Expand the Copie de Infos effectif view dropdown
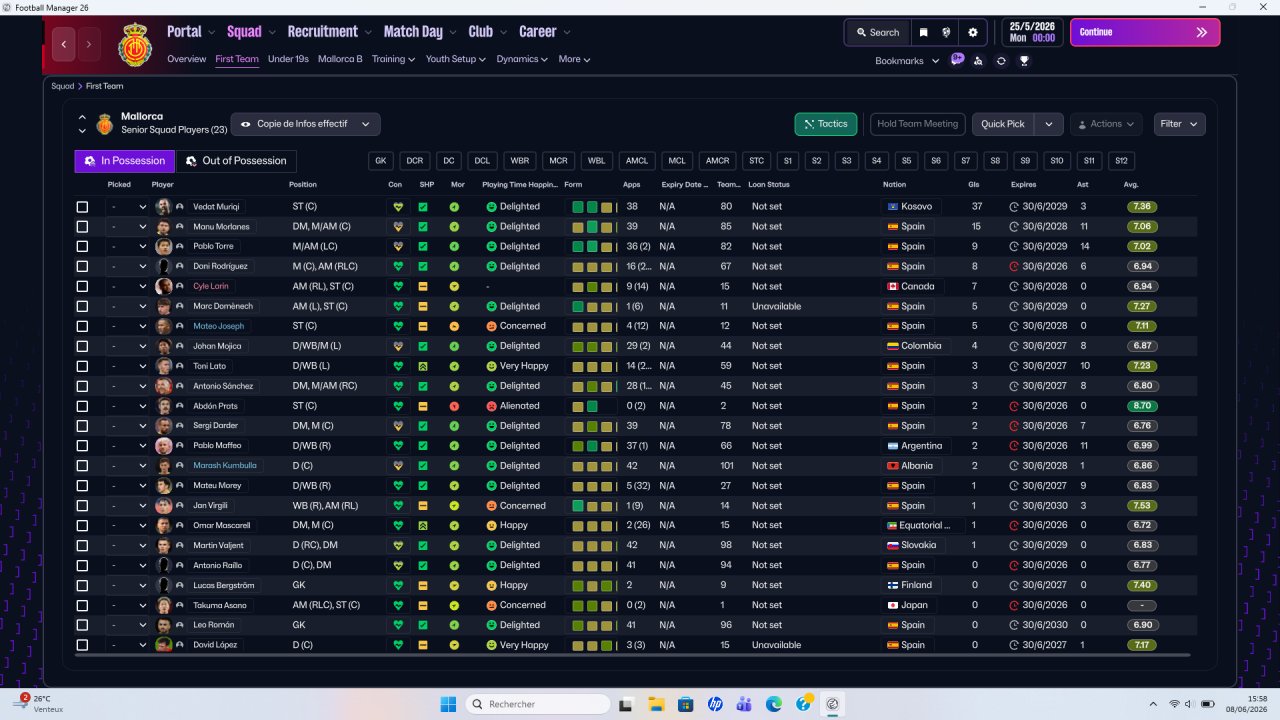This screenshot has width=1280, height=720. click(x=306, y=124)
